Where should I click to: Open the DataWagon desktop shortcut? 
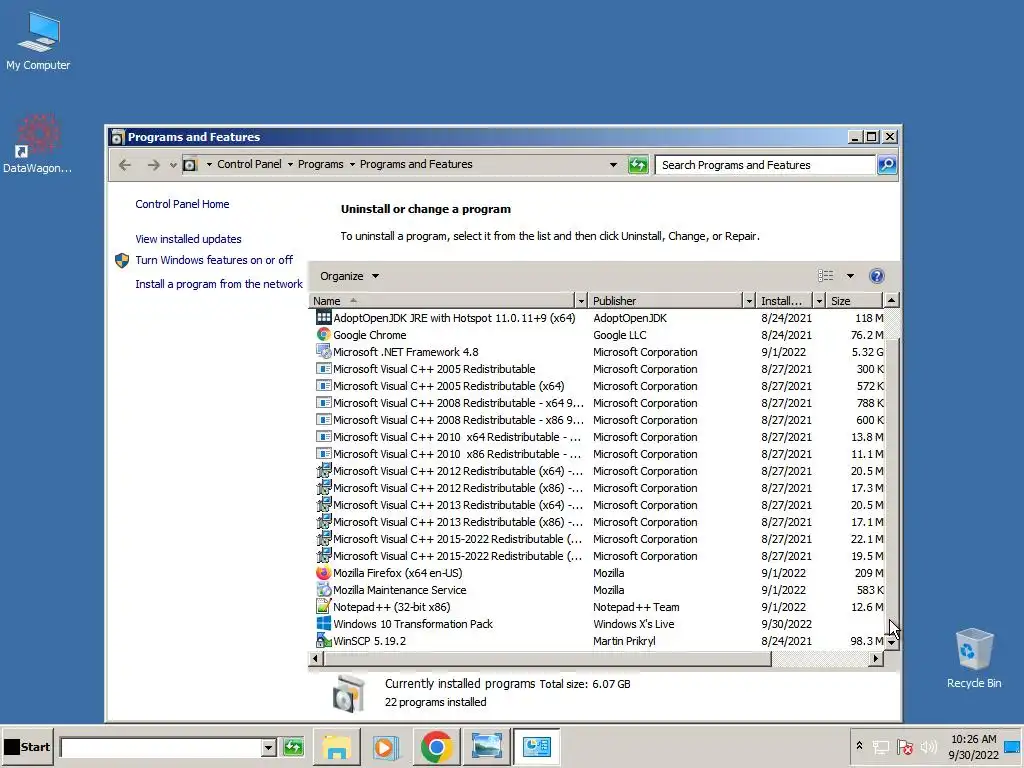(x=37, y=144)
